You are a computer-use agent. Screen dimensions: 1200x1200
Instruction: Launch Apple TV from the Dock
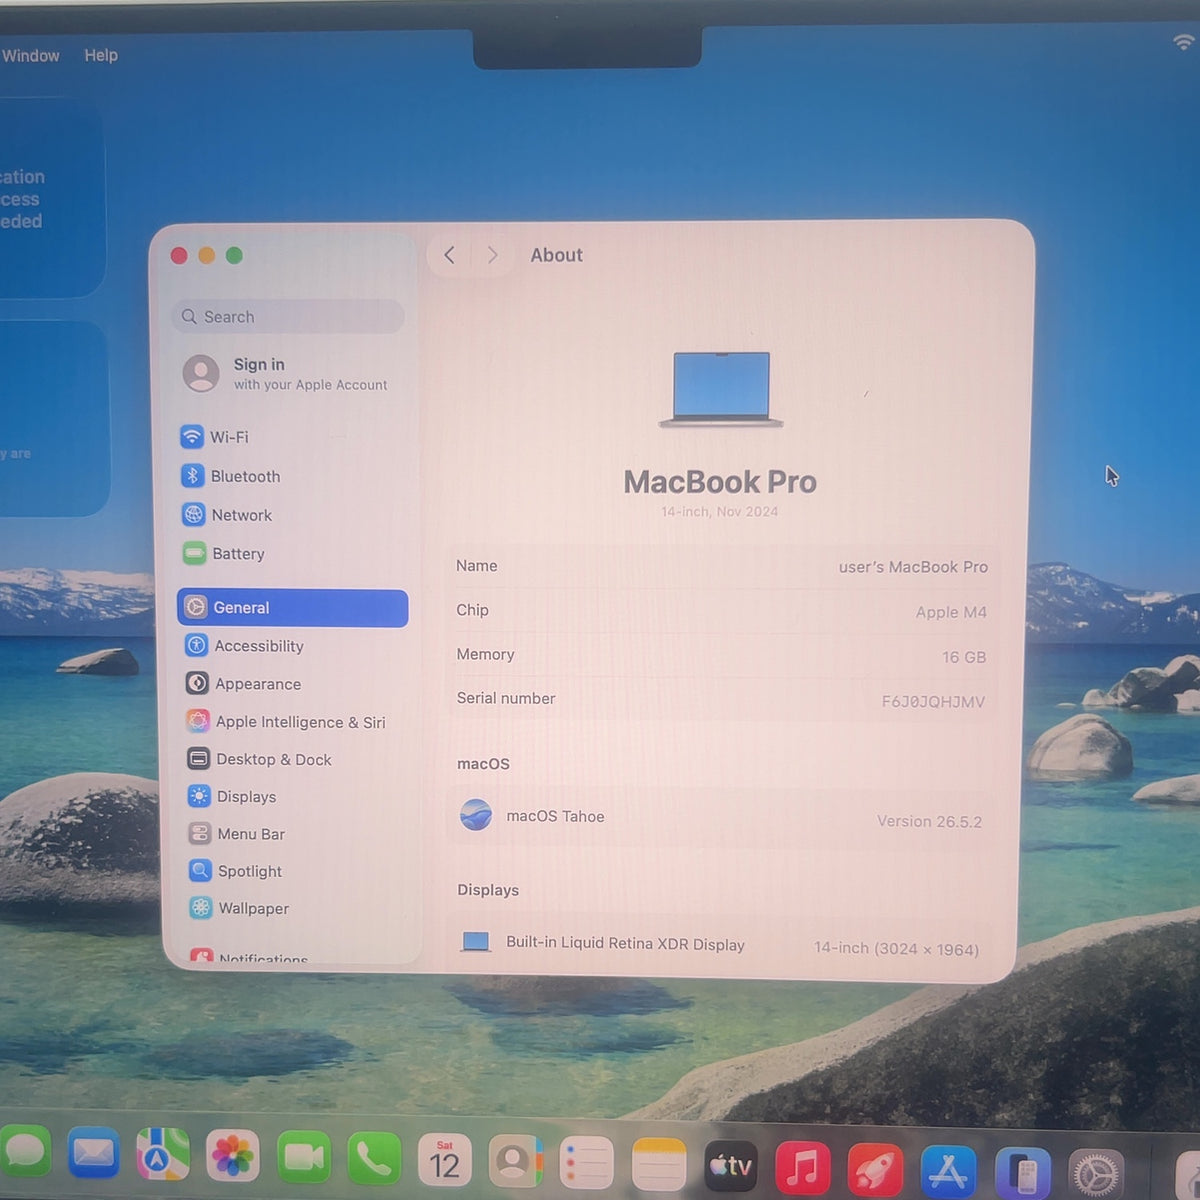[731, 1166]
